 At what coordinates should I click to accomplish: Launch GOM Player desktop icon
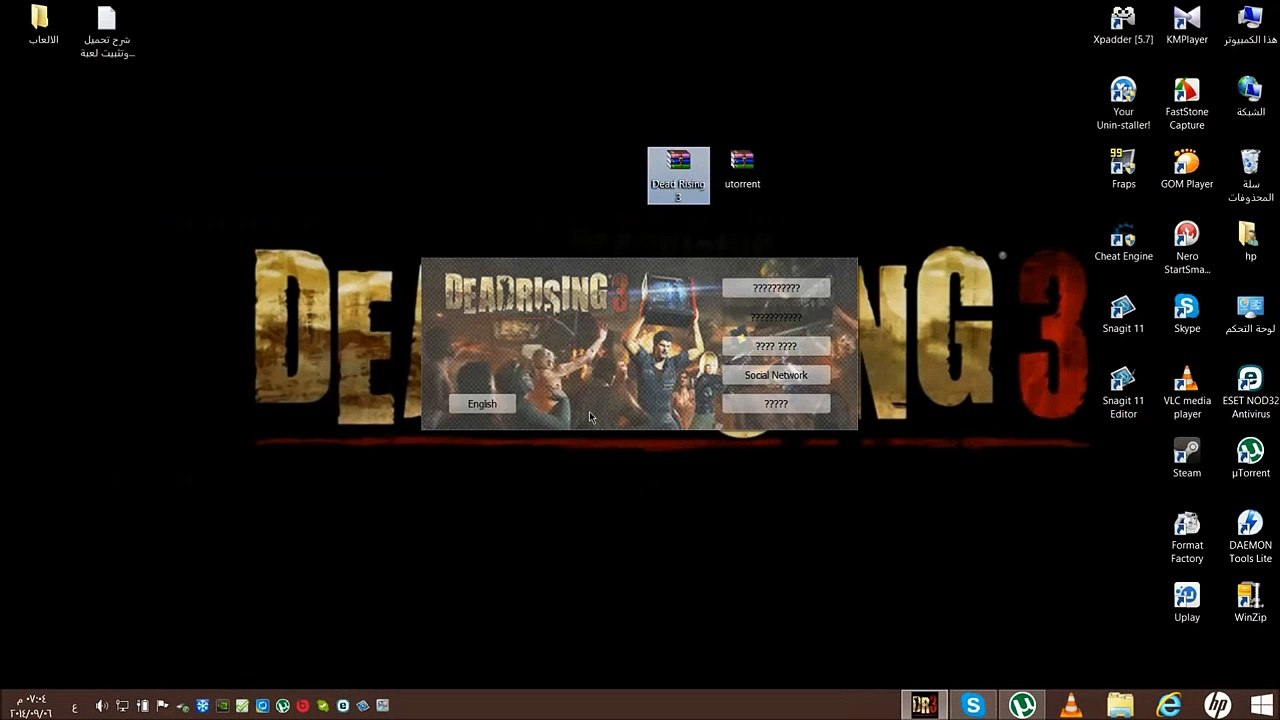click(x=1187, y=169)
